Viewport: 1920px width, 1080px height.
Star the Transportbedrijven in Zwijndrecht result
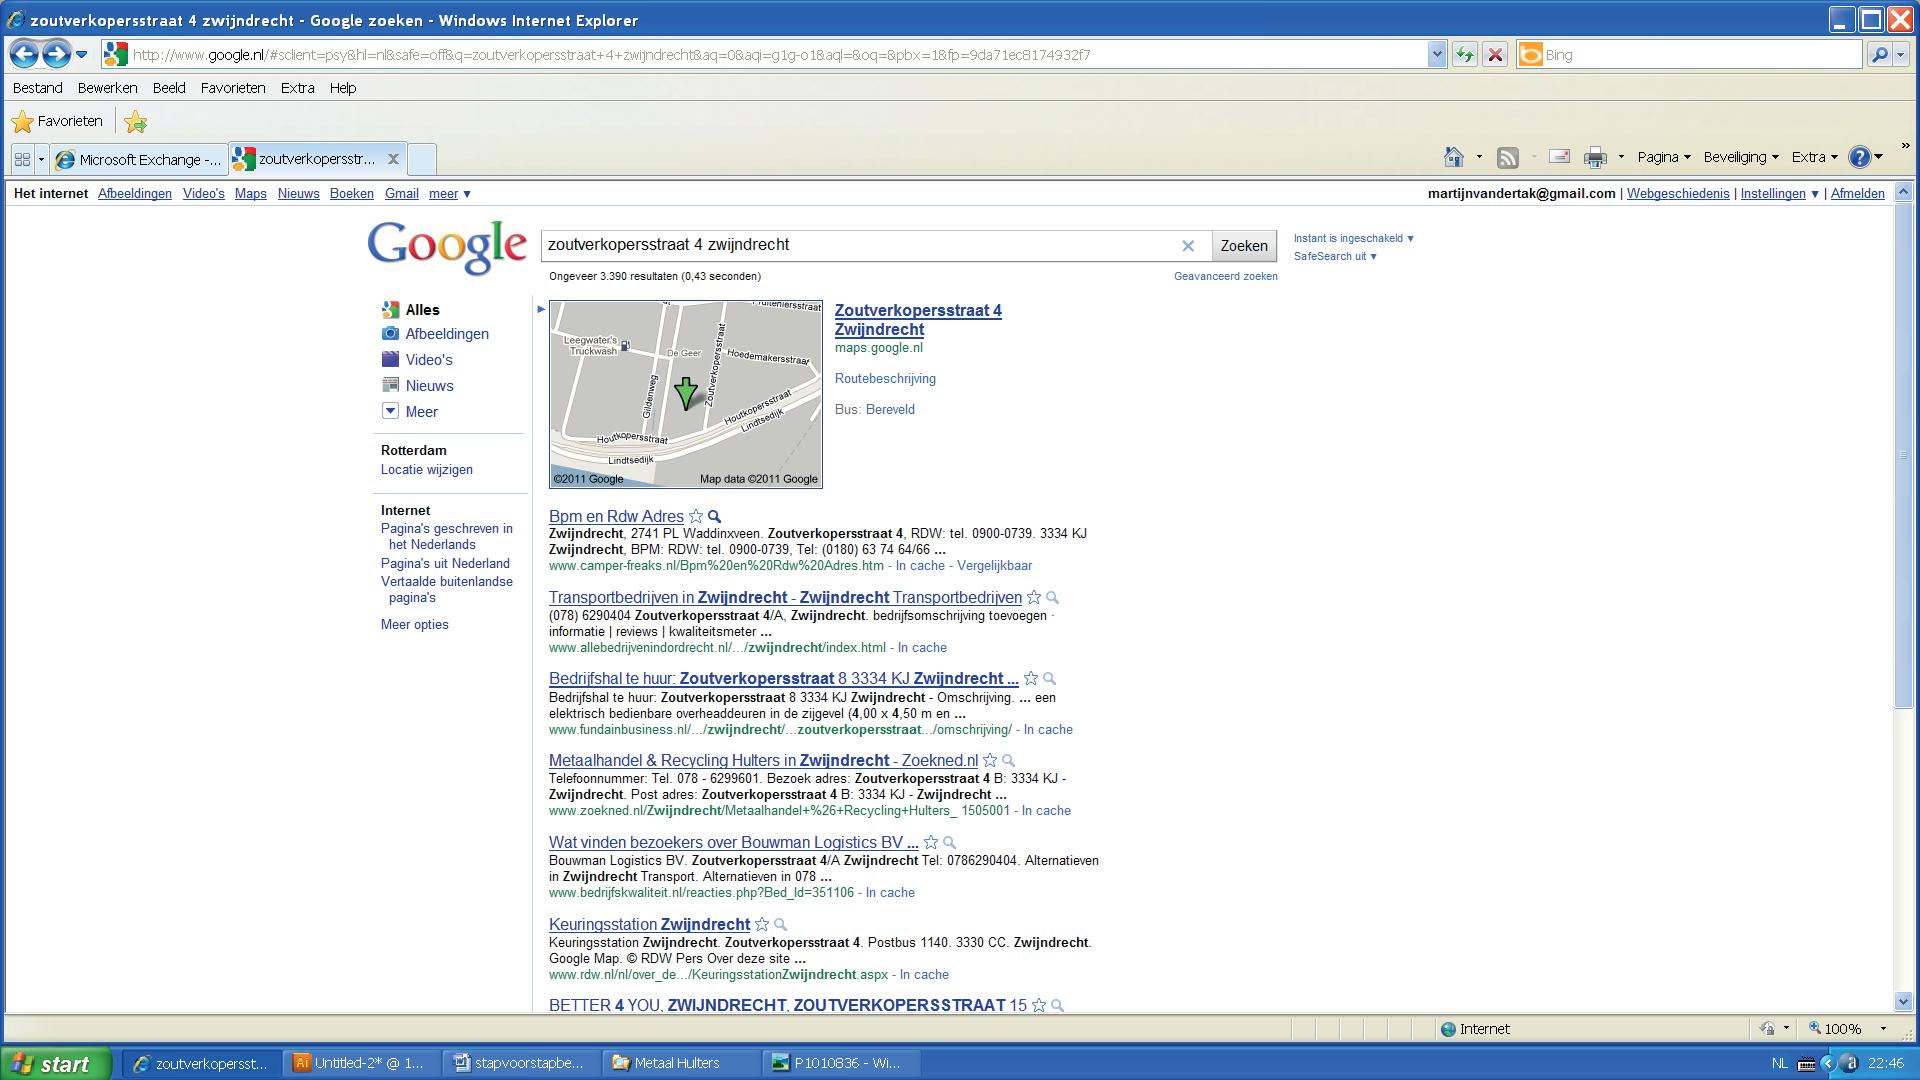coord(1034,598)
